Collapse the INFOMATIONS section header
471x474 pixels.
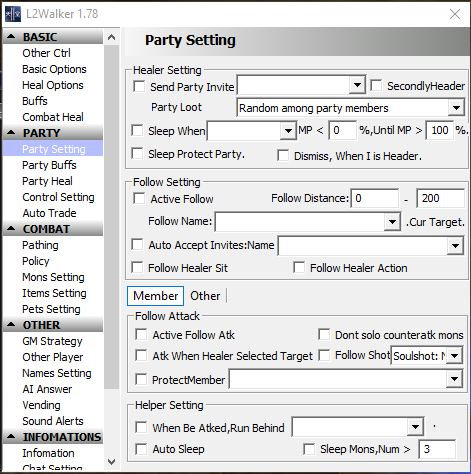point(53,437)
